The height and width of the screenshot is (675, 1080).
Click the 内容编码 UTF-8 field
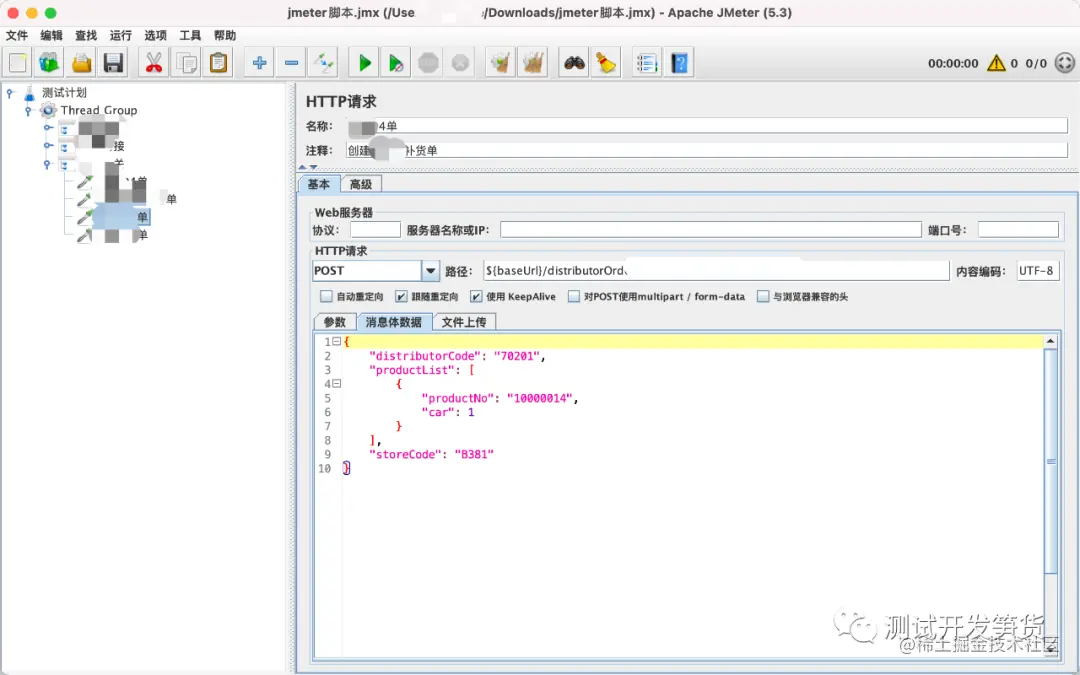1037,271
